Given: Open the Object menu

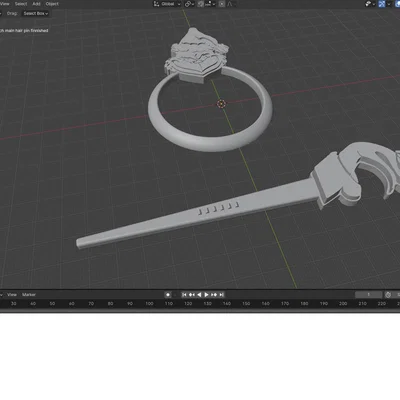Looking at the screenshot, I should [52, 4].
